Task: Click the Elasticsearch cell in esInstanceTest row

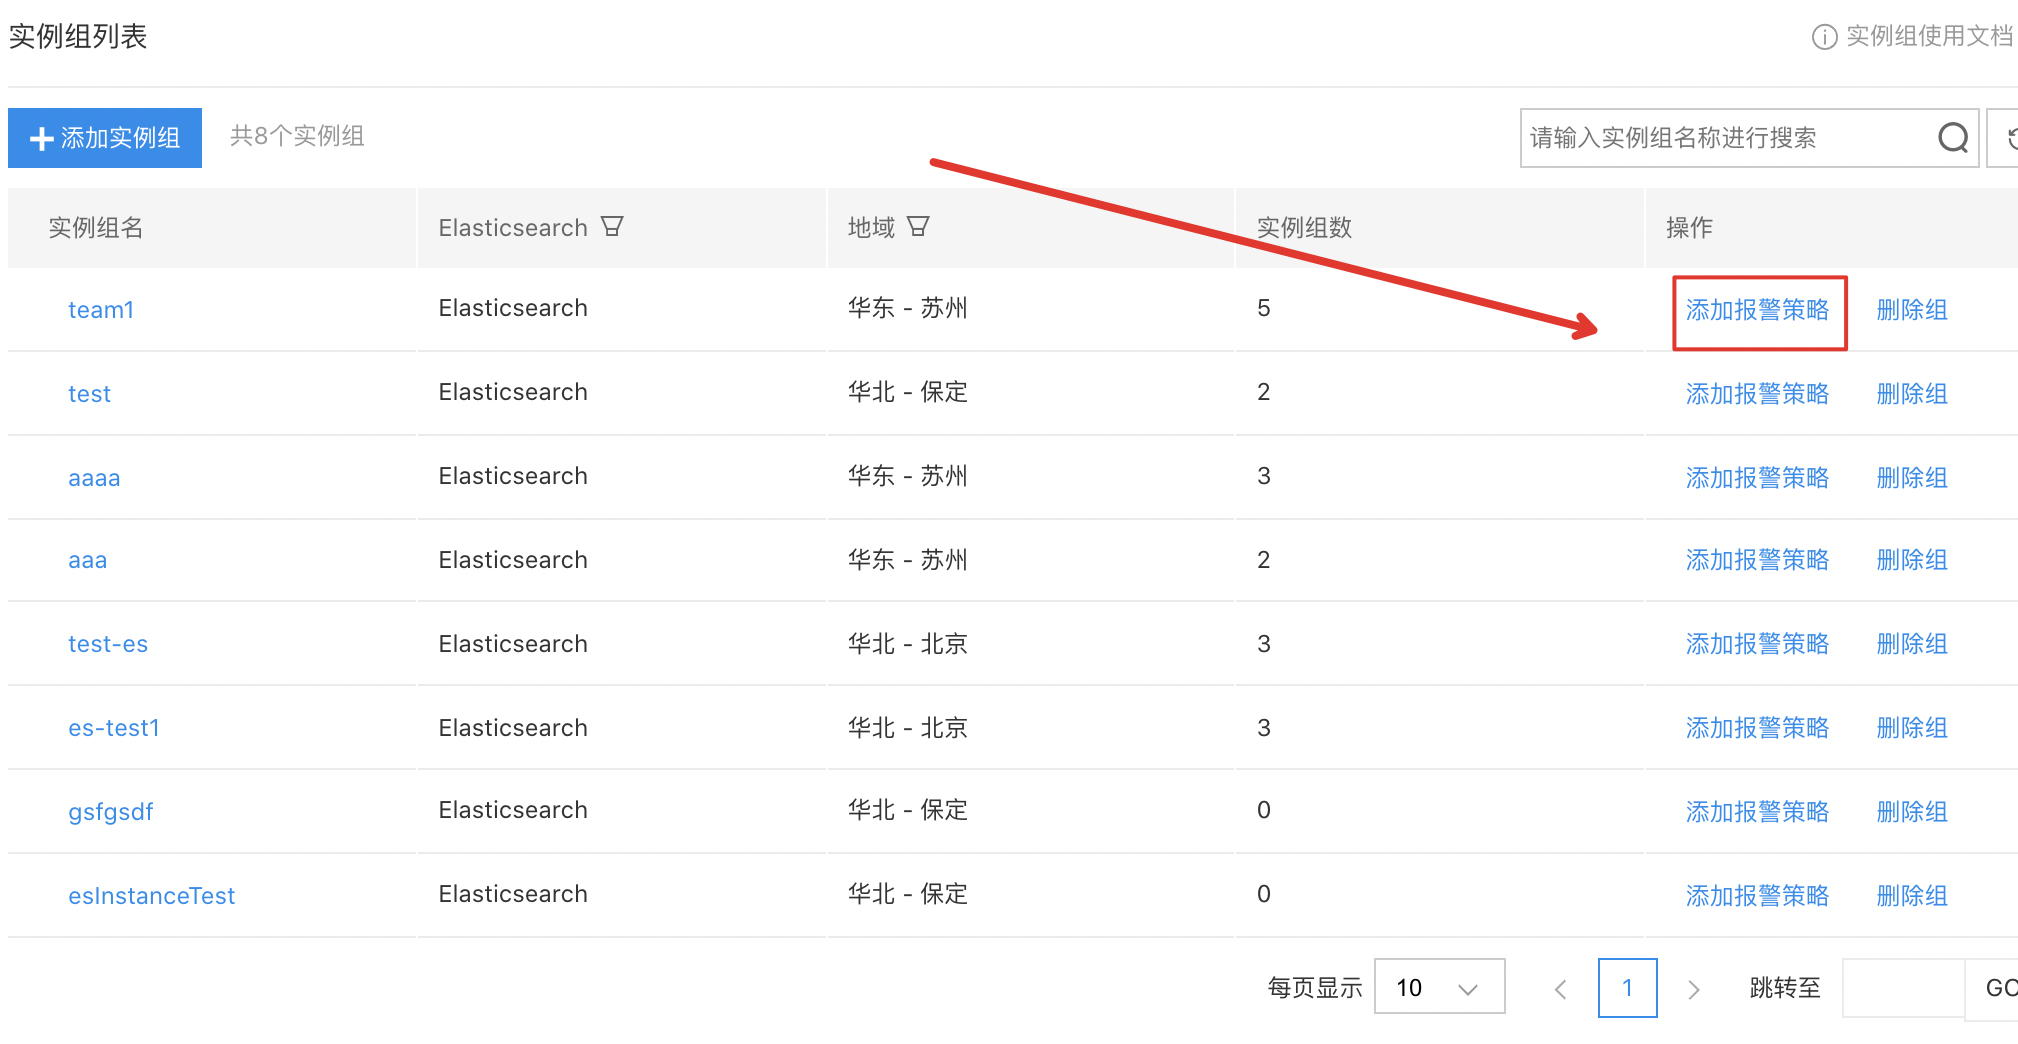Action: coord(513,894)
